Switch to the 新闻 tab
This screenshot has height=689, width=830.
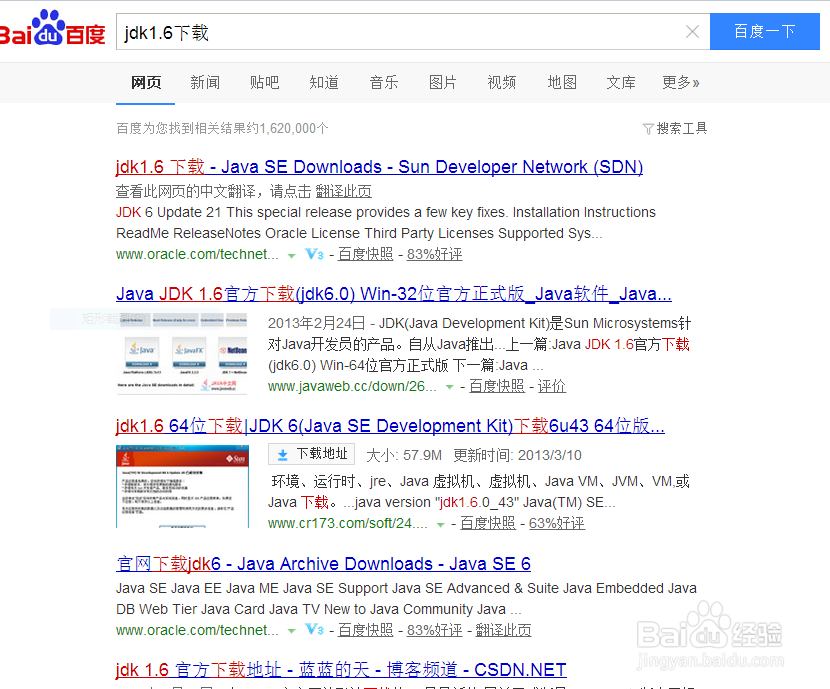click(x=205, y=83)
